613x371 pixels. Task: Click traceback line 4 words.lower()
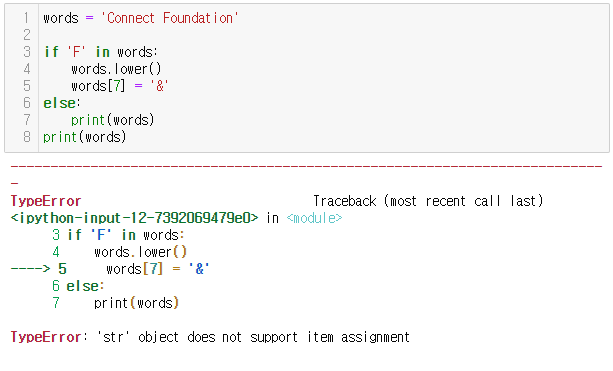120,252
